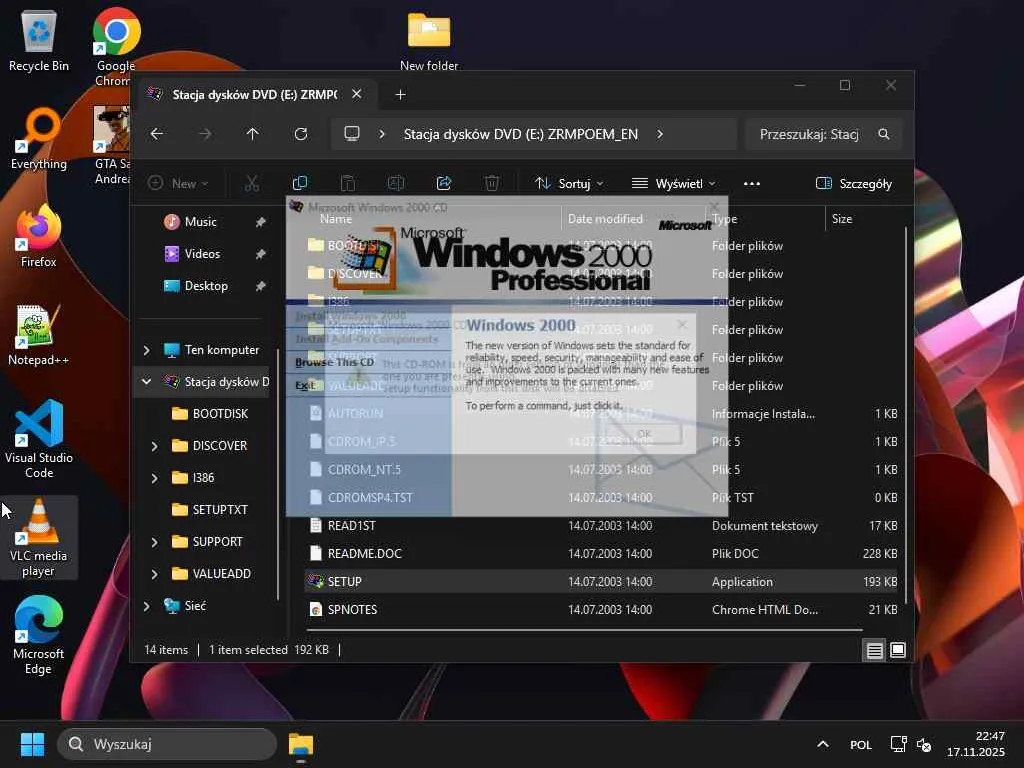The image size is (1024, 768).
Task: Expand the VALUEADD folder tree node
Action: [154, 573]
